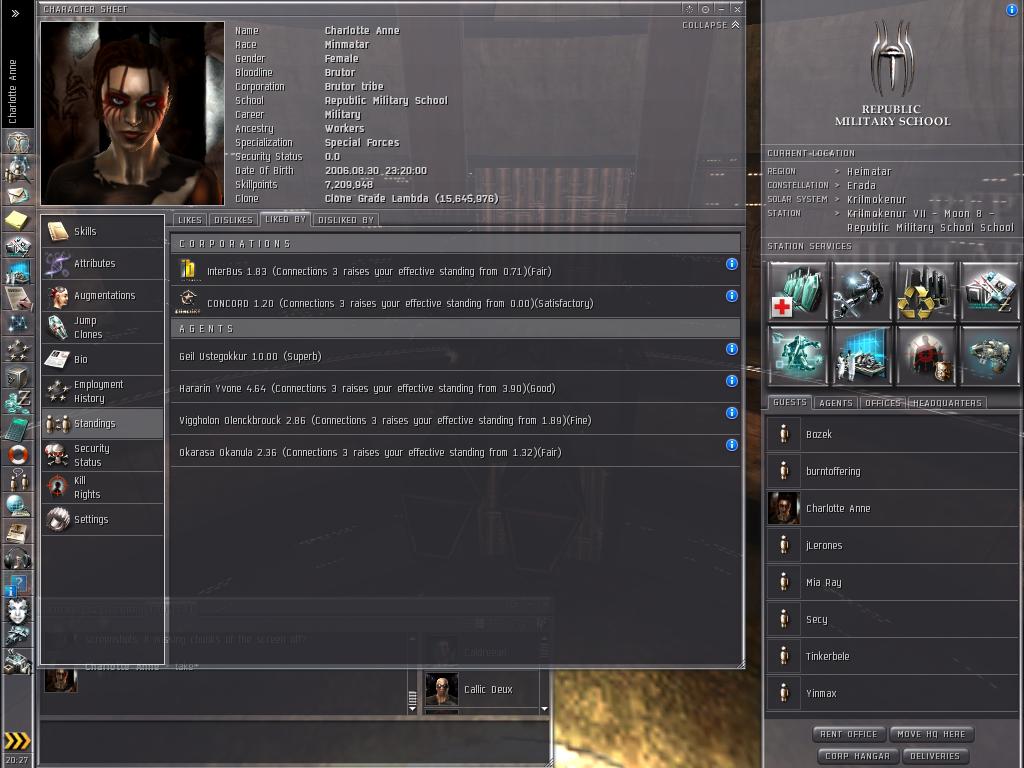Open the Assets cube icon in sidebar
Viewport: 1024px width, 768px height.
[18, 377]
